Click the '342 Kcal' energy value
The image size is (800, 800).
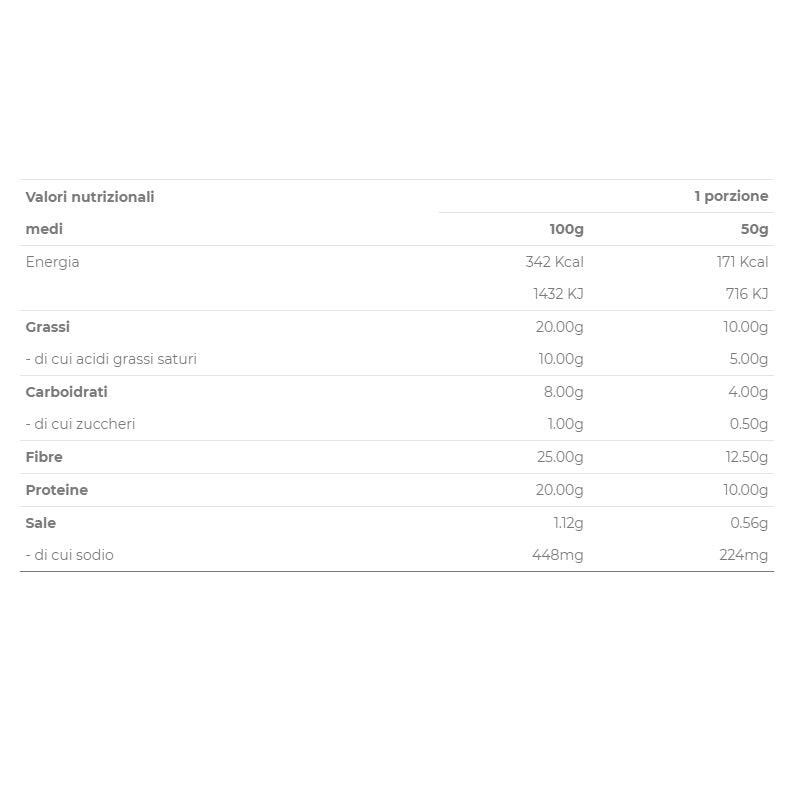coord(554,262)
